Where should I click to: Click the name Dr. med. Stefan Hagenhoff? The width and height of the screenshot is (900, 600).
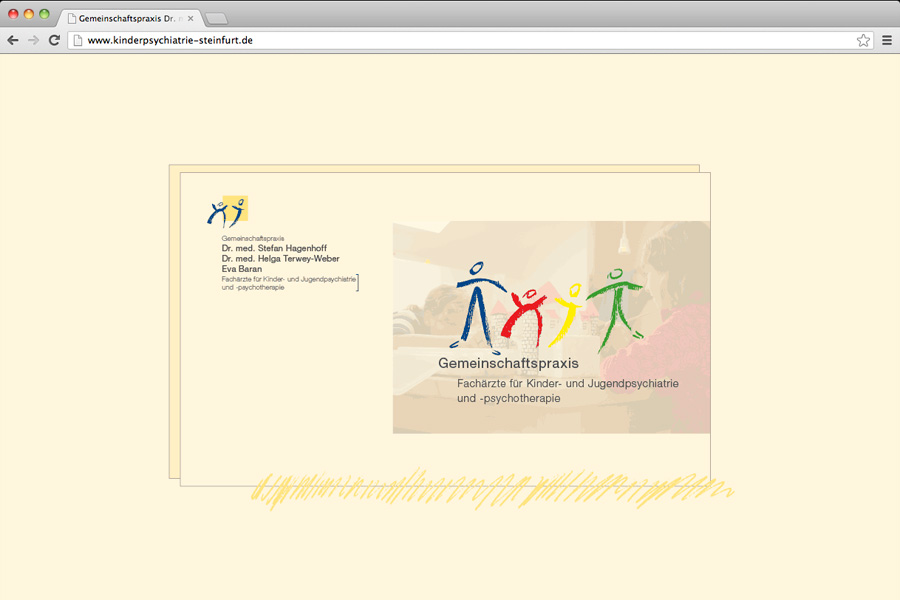pos(274,248)
